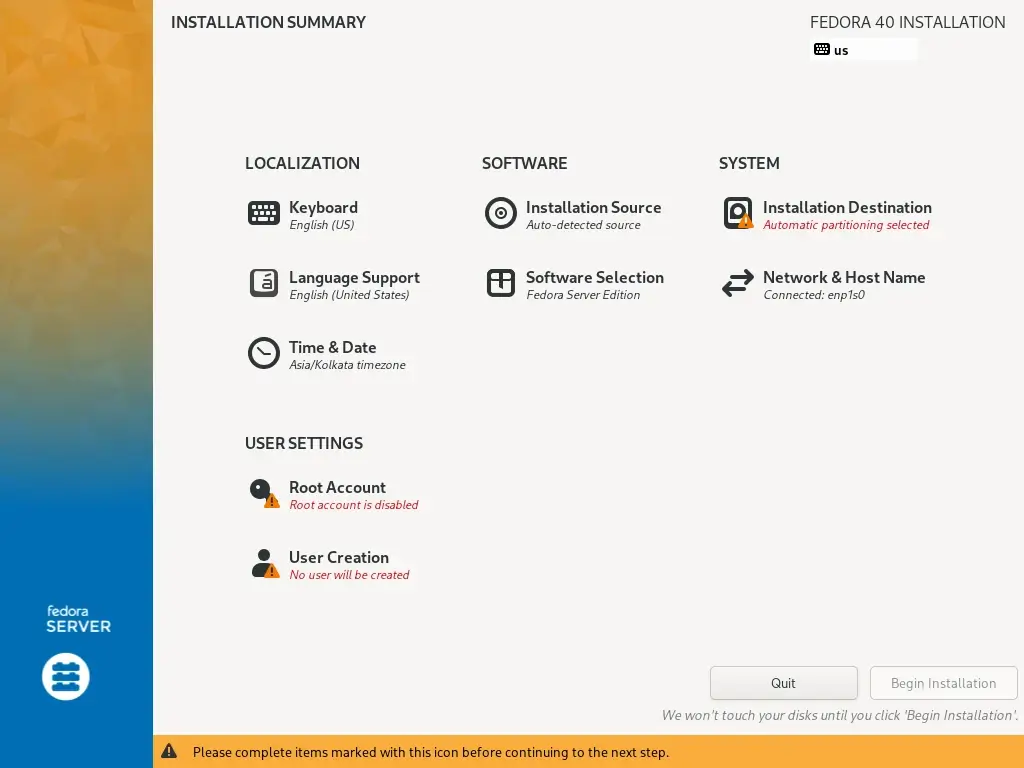Open Language Support via its icon
The image size is (1024, 768).
pyautogui.click(x=264, y=283)
